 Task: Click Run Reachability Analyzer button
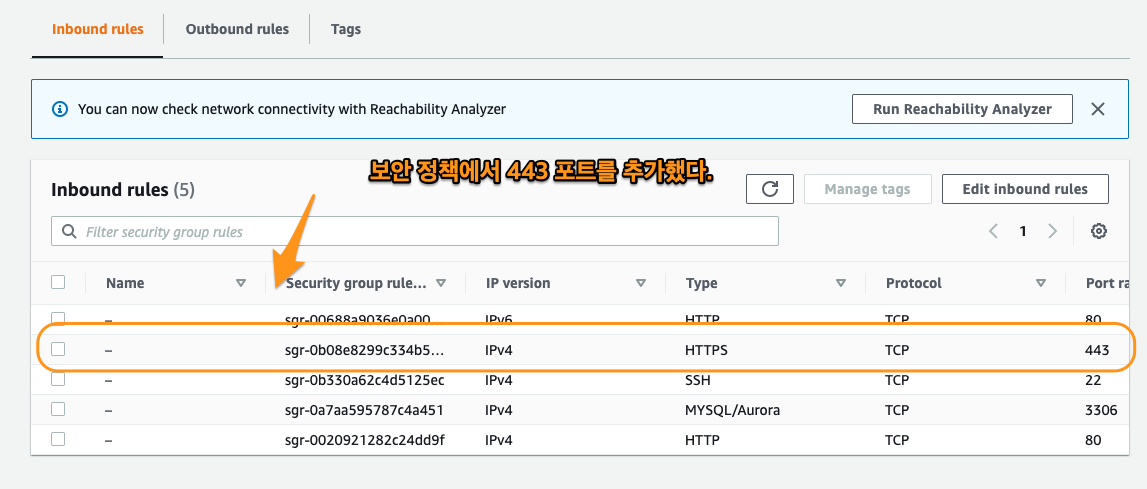pyautogui.click(x=961, y=109)
